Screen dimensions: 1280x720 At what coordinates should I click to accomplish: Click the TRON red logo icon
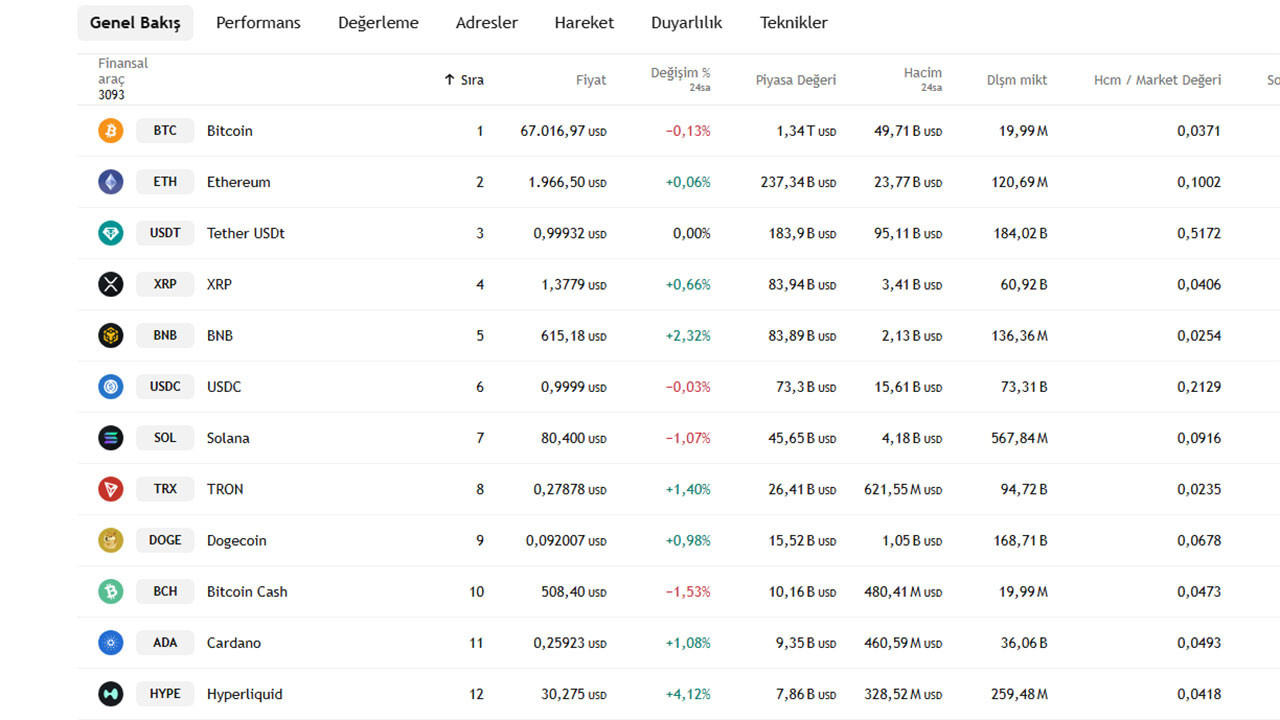(111, 489)
